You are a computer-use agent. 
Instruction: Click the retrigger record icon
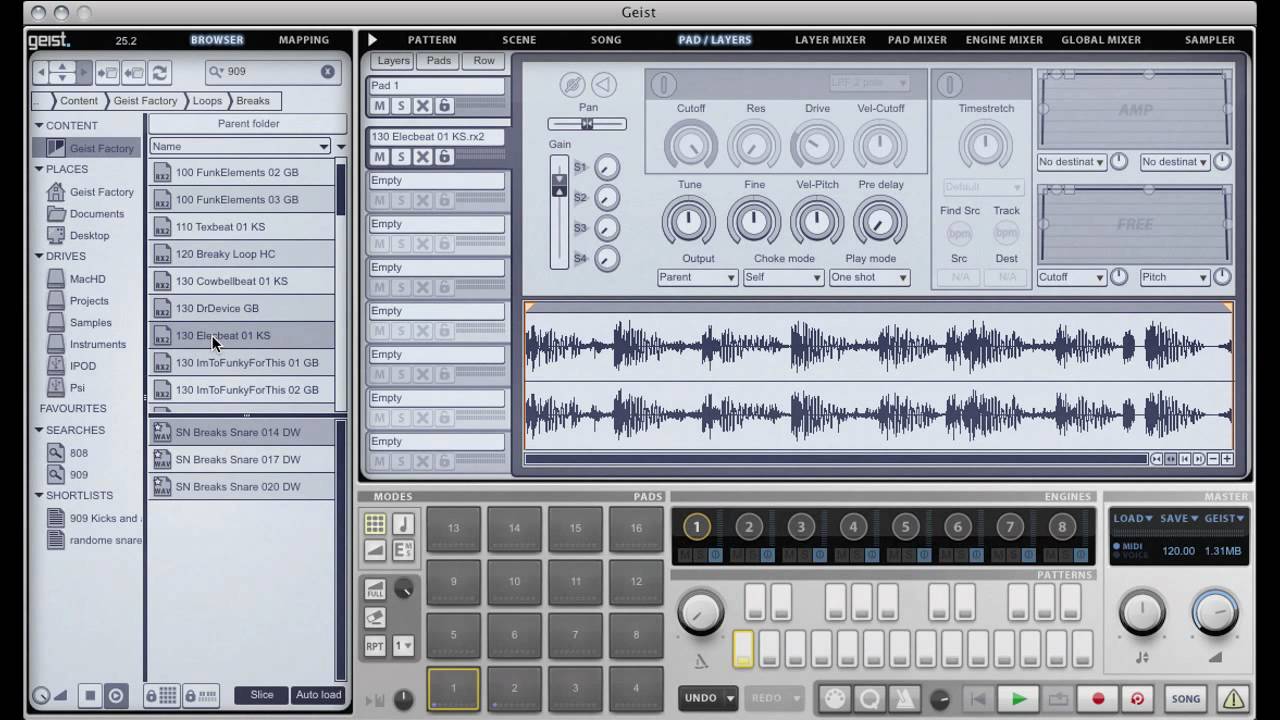click(x=1137, y=699)
